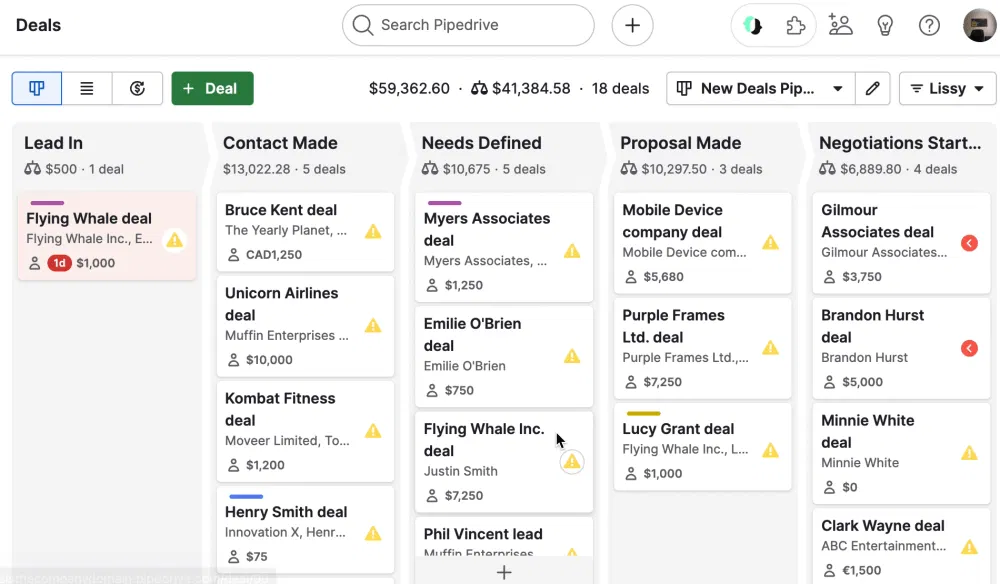Screen dimensions: 1000x584
Task: Click red overdue arrow on Gilmour Associates deal
Action: (x=969, y=243)
